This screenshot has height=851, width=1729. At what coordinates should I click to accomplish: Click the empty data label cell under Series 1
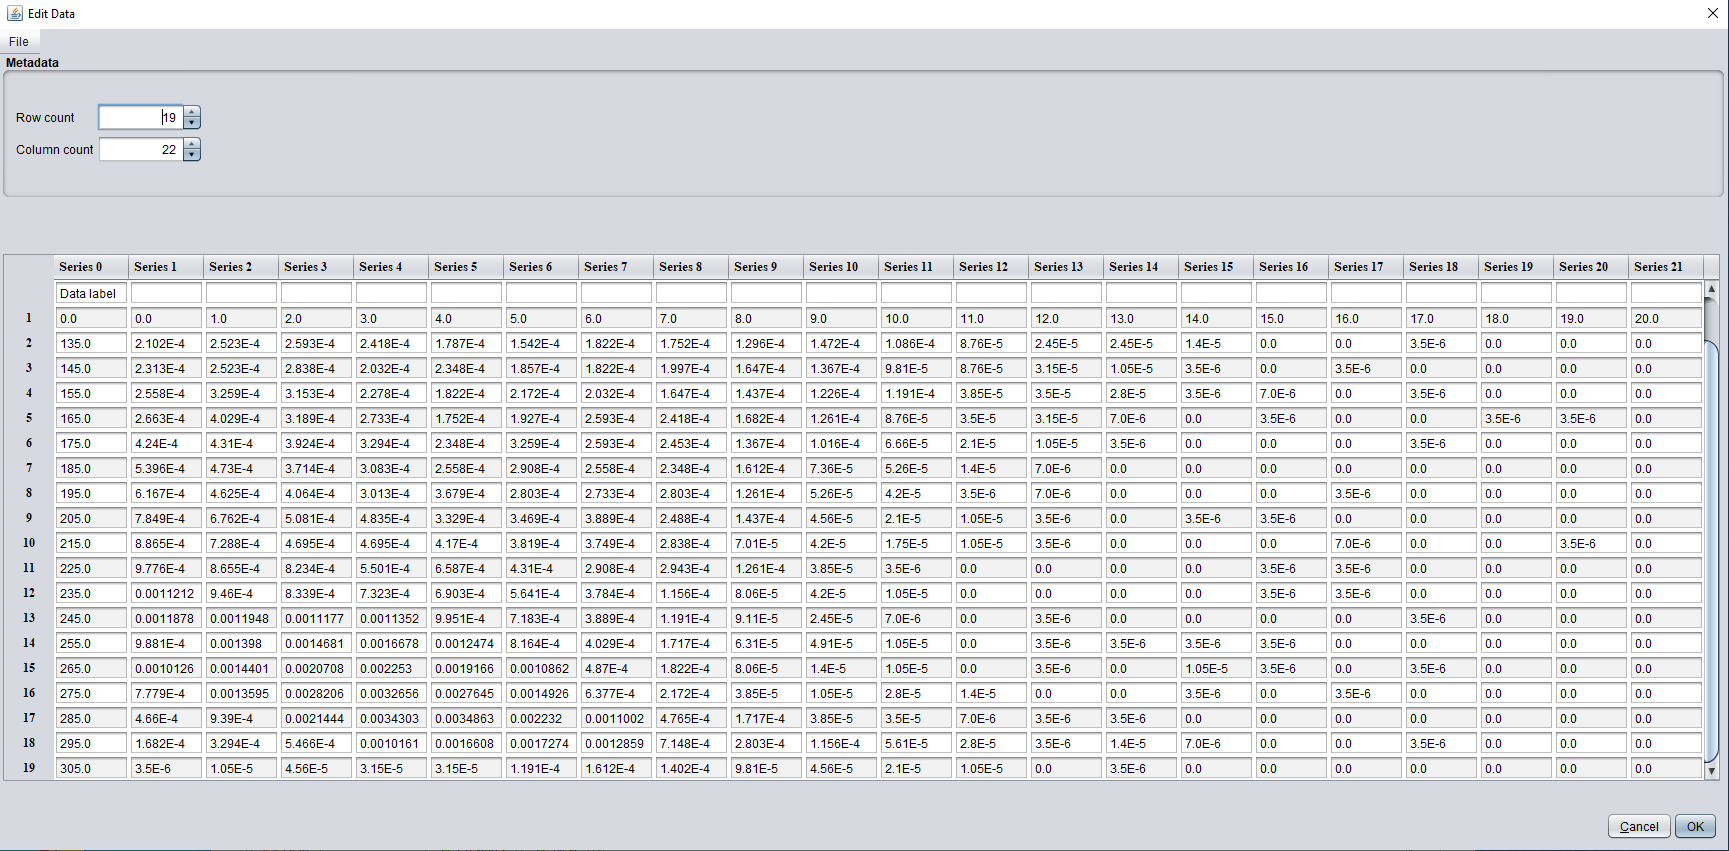[166, 294]
